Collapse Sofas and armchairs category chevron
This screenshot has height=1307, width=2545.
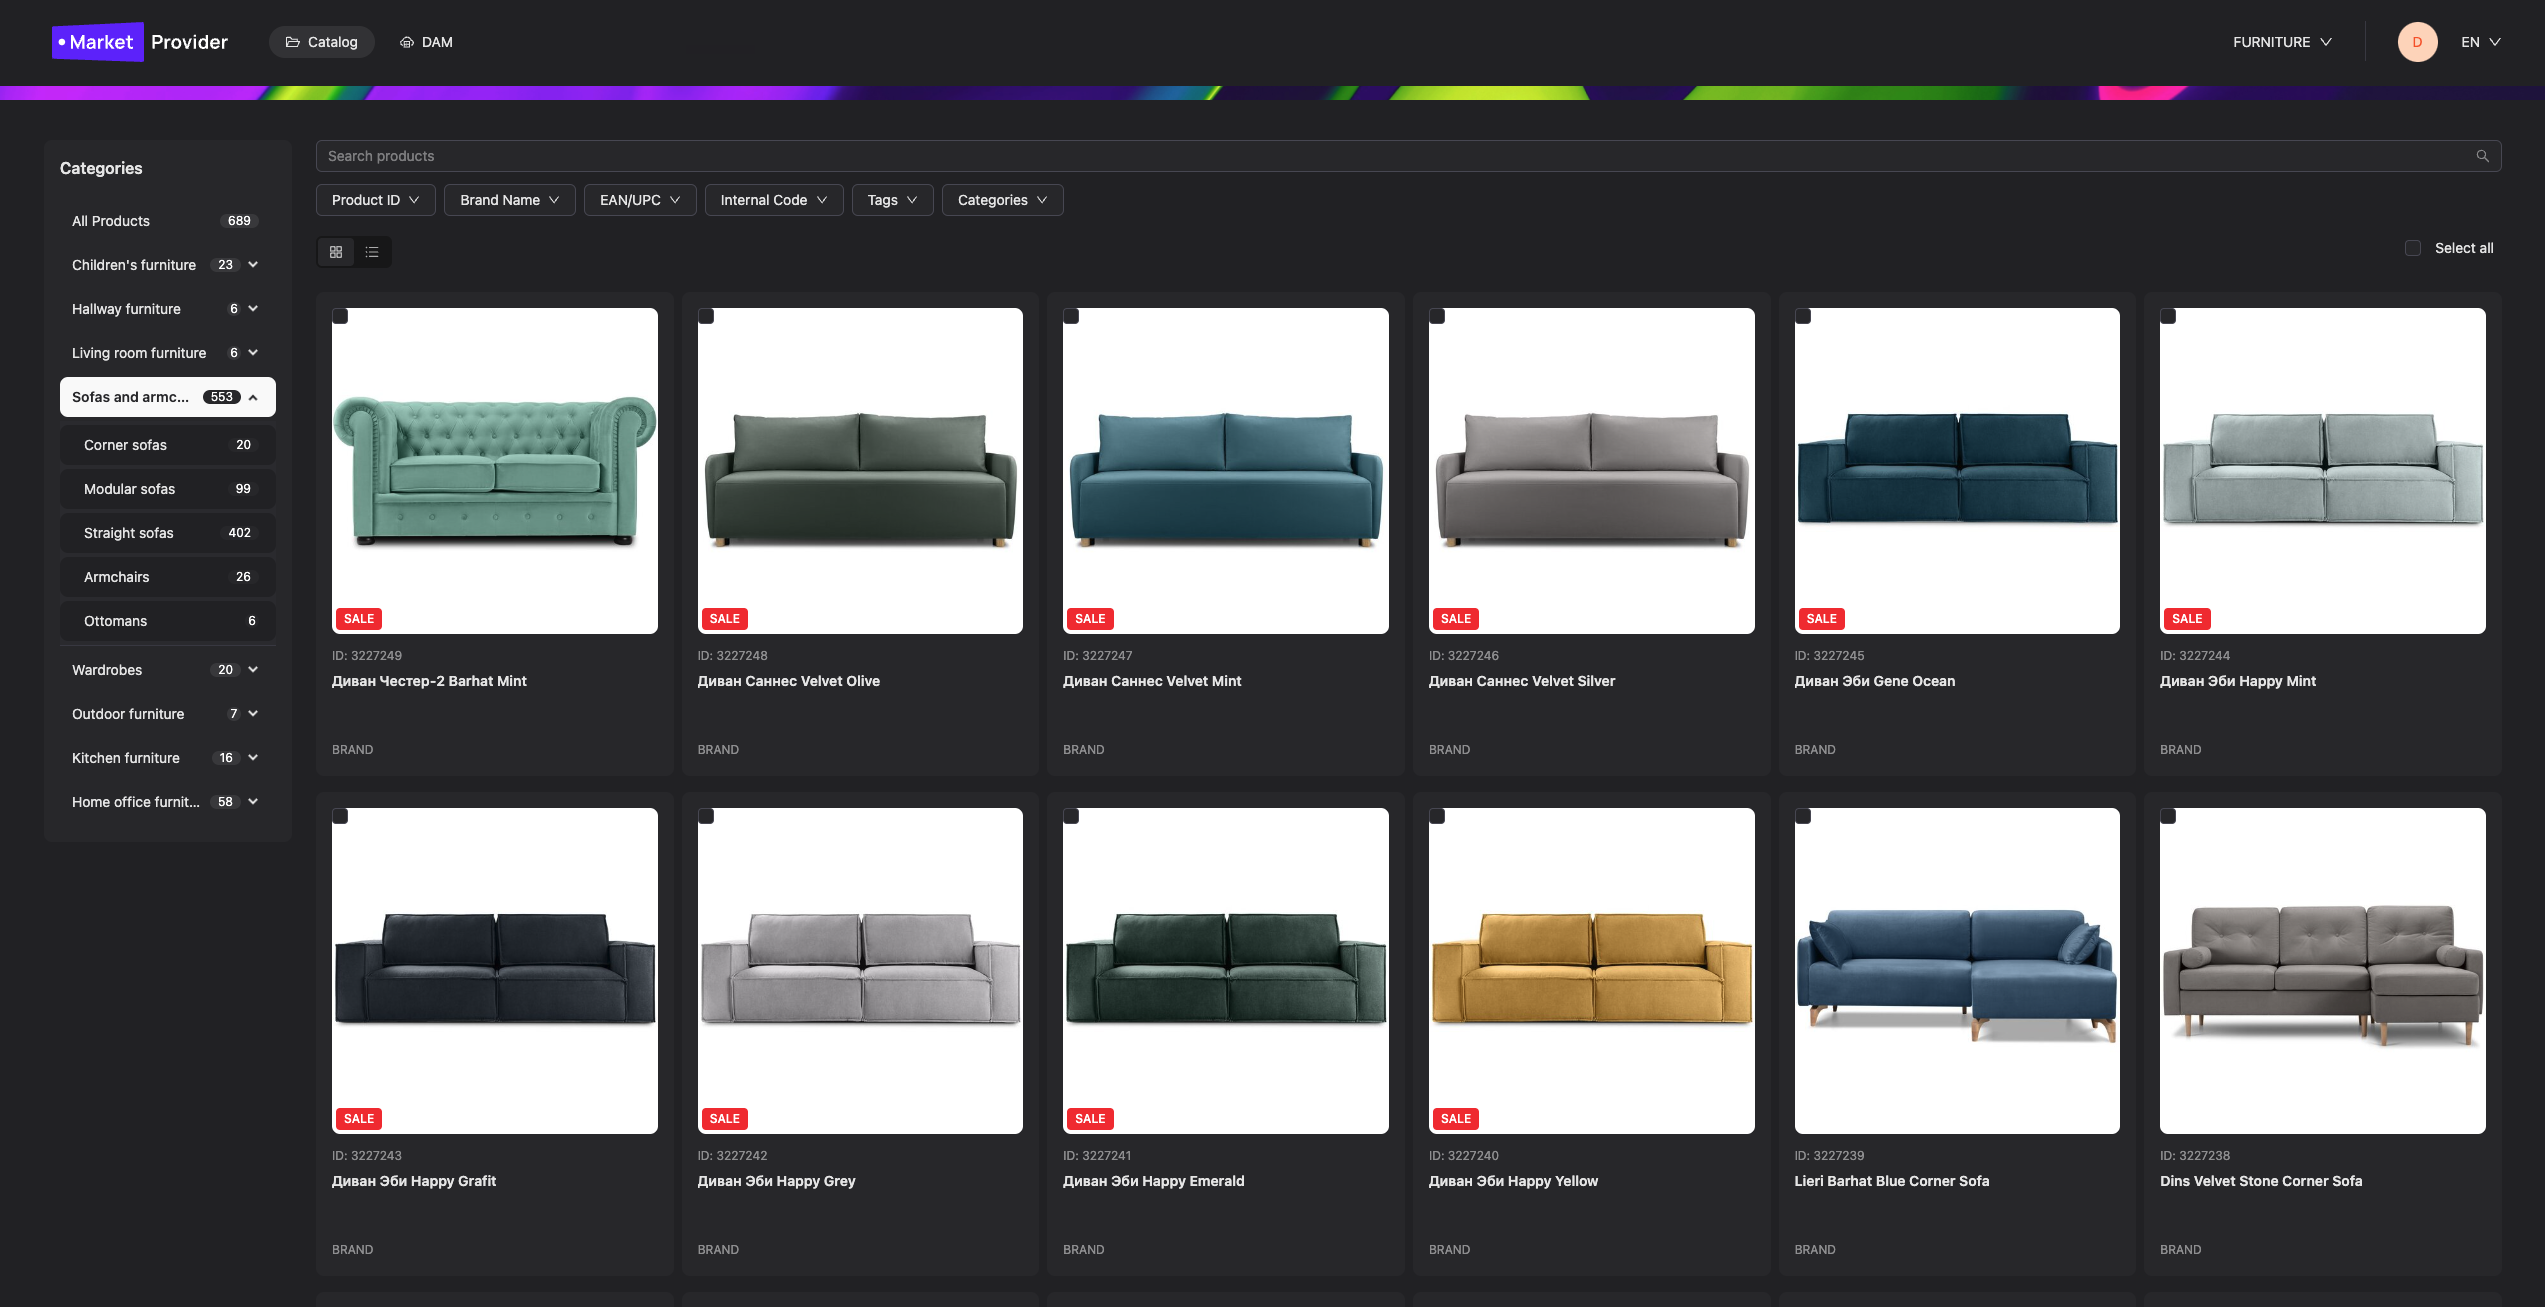[253, 397]
